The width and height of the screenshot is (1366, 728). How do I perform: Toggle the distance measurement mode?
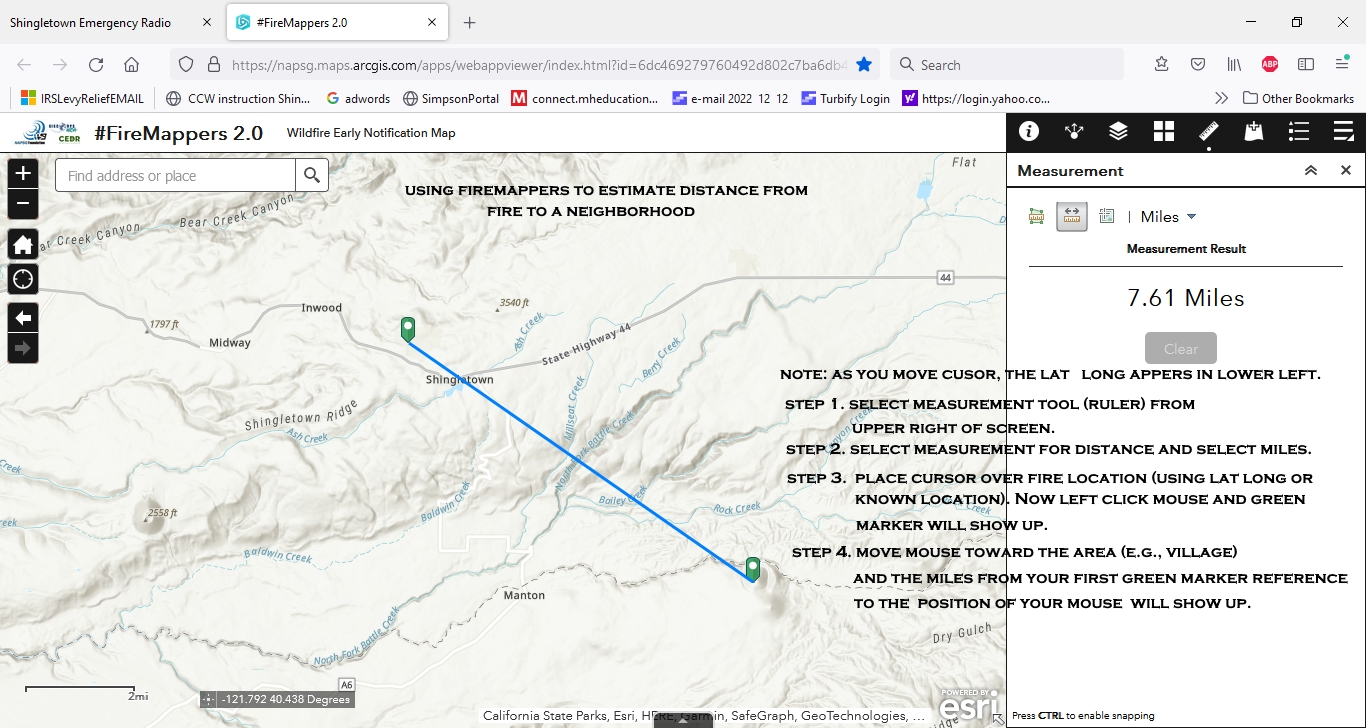pos(1071,216)
